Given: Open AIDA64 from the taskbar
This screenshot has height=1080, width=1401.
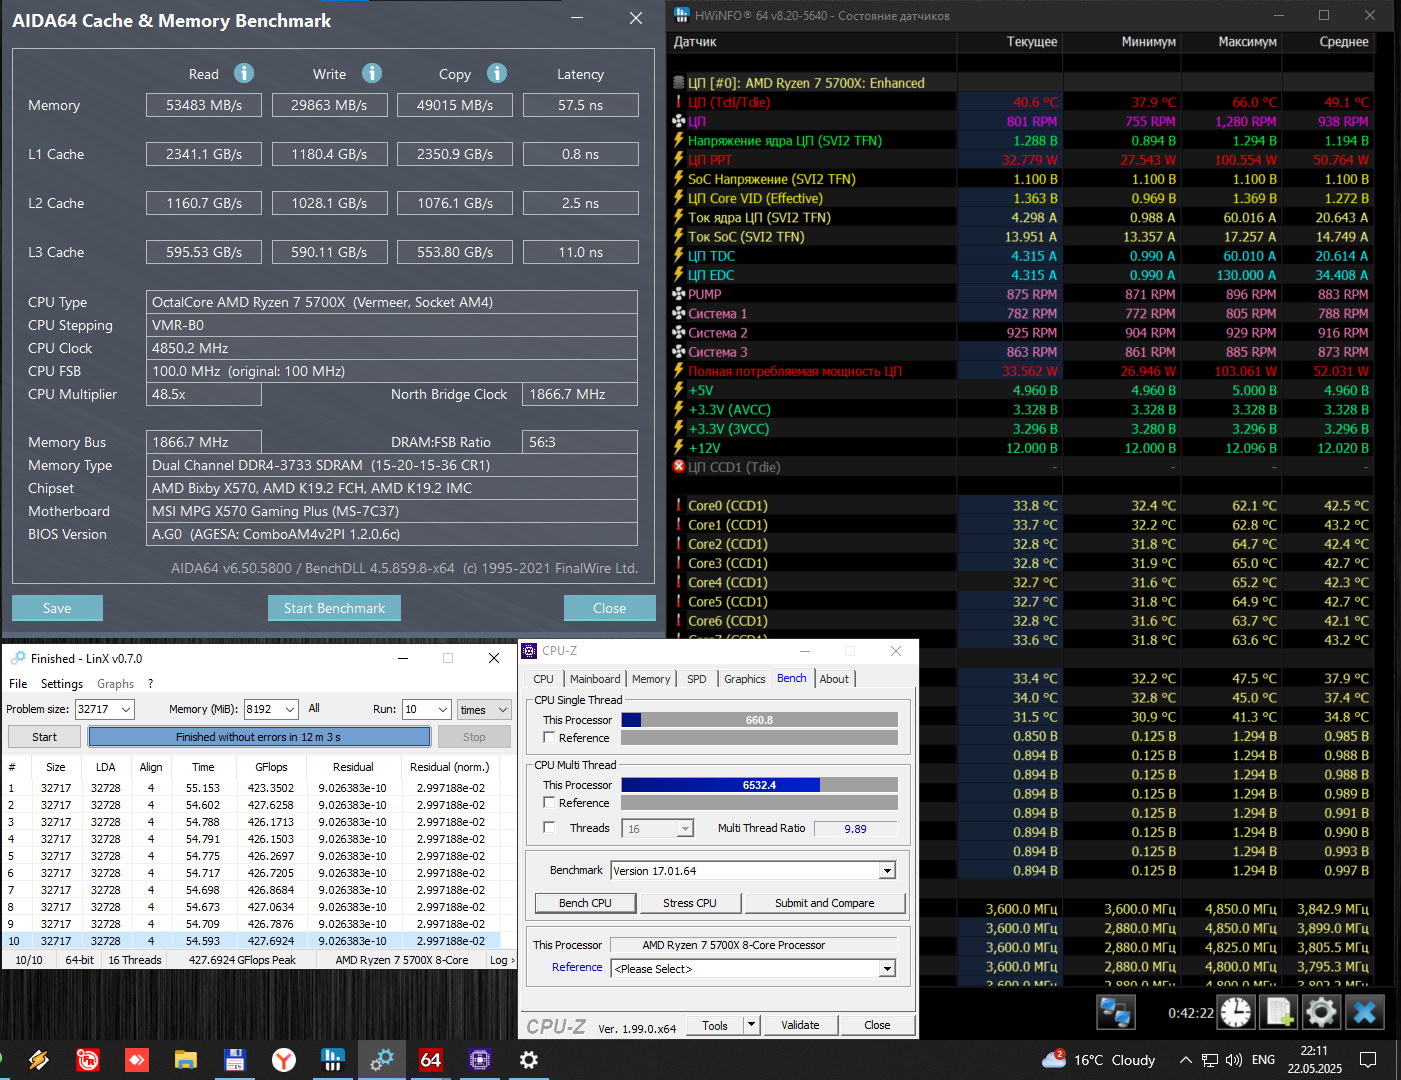Looking at the screenshot, I should pos(431,1060).
